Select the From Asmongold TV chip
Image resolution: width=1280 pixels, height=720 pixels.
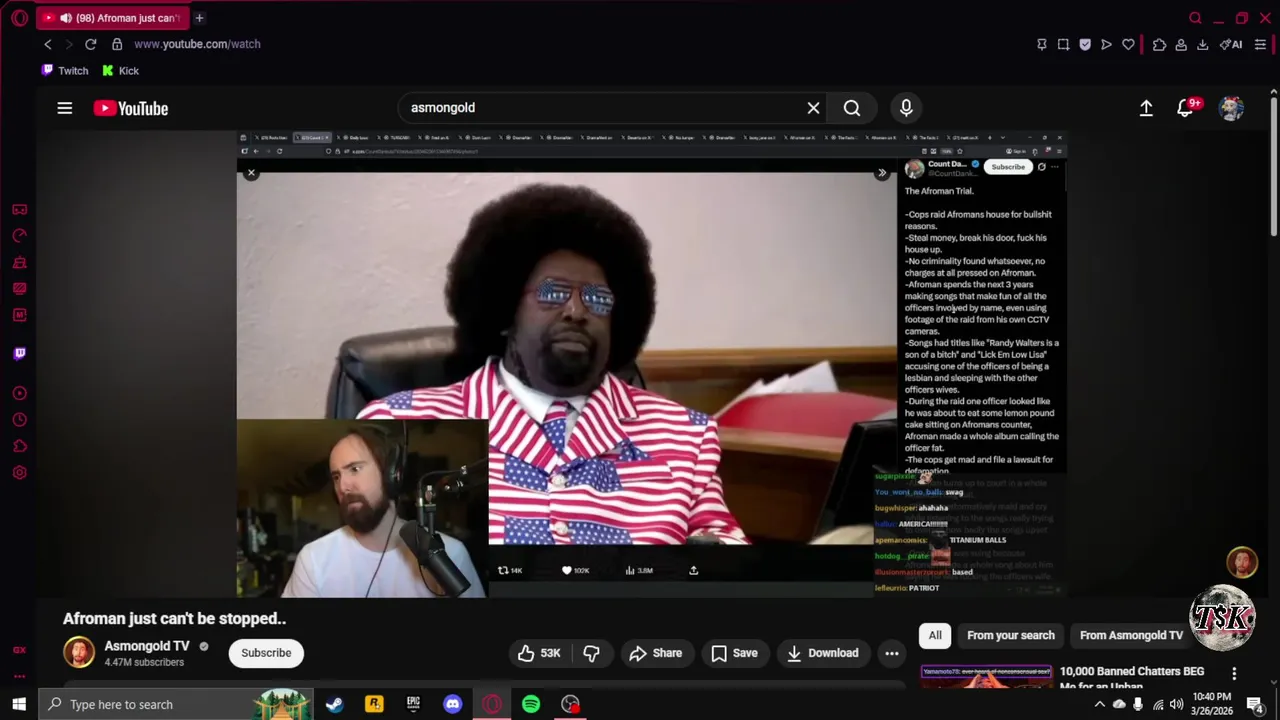coord(1131,635)
